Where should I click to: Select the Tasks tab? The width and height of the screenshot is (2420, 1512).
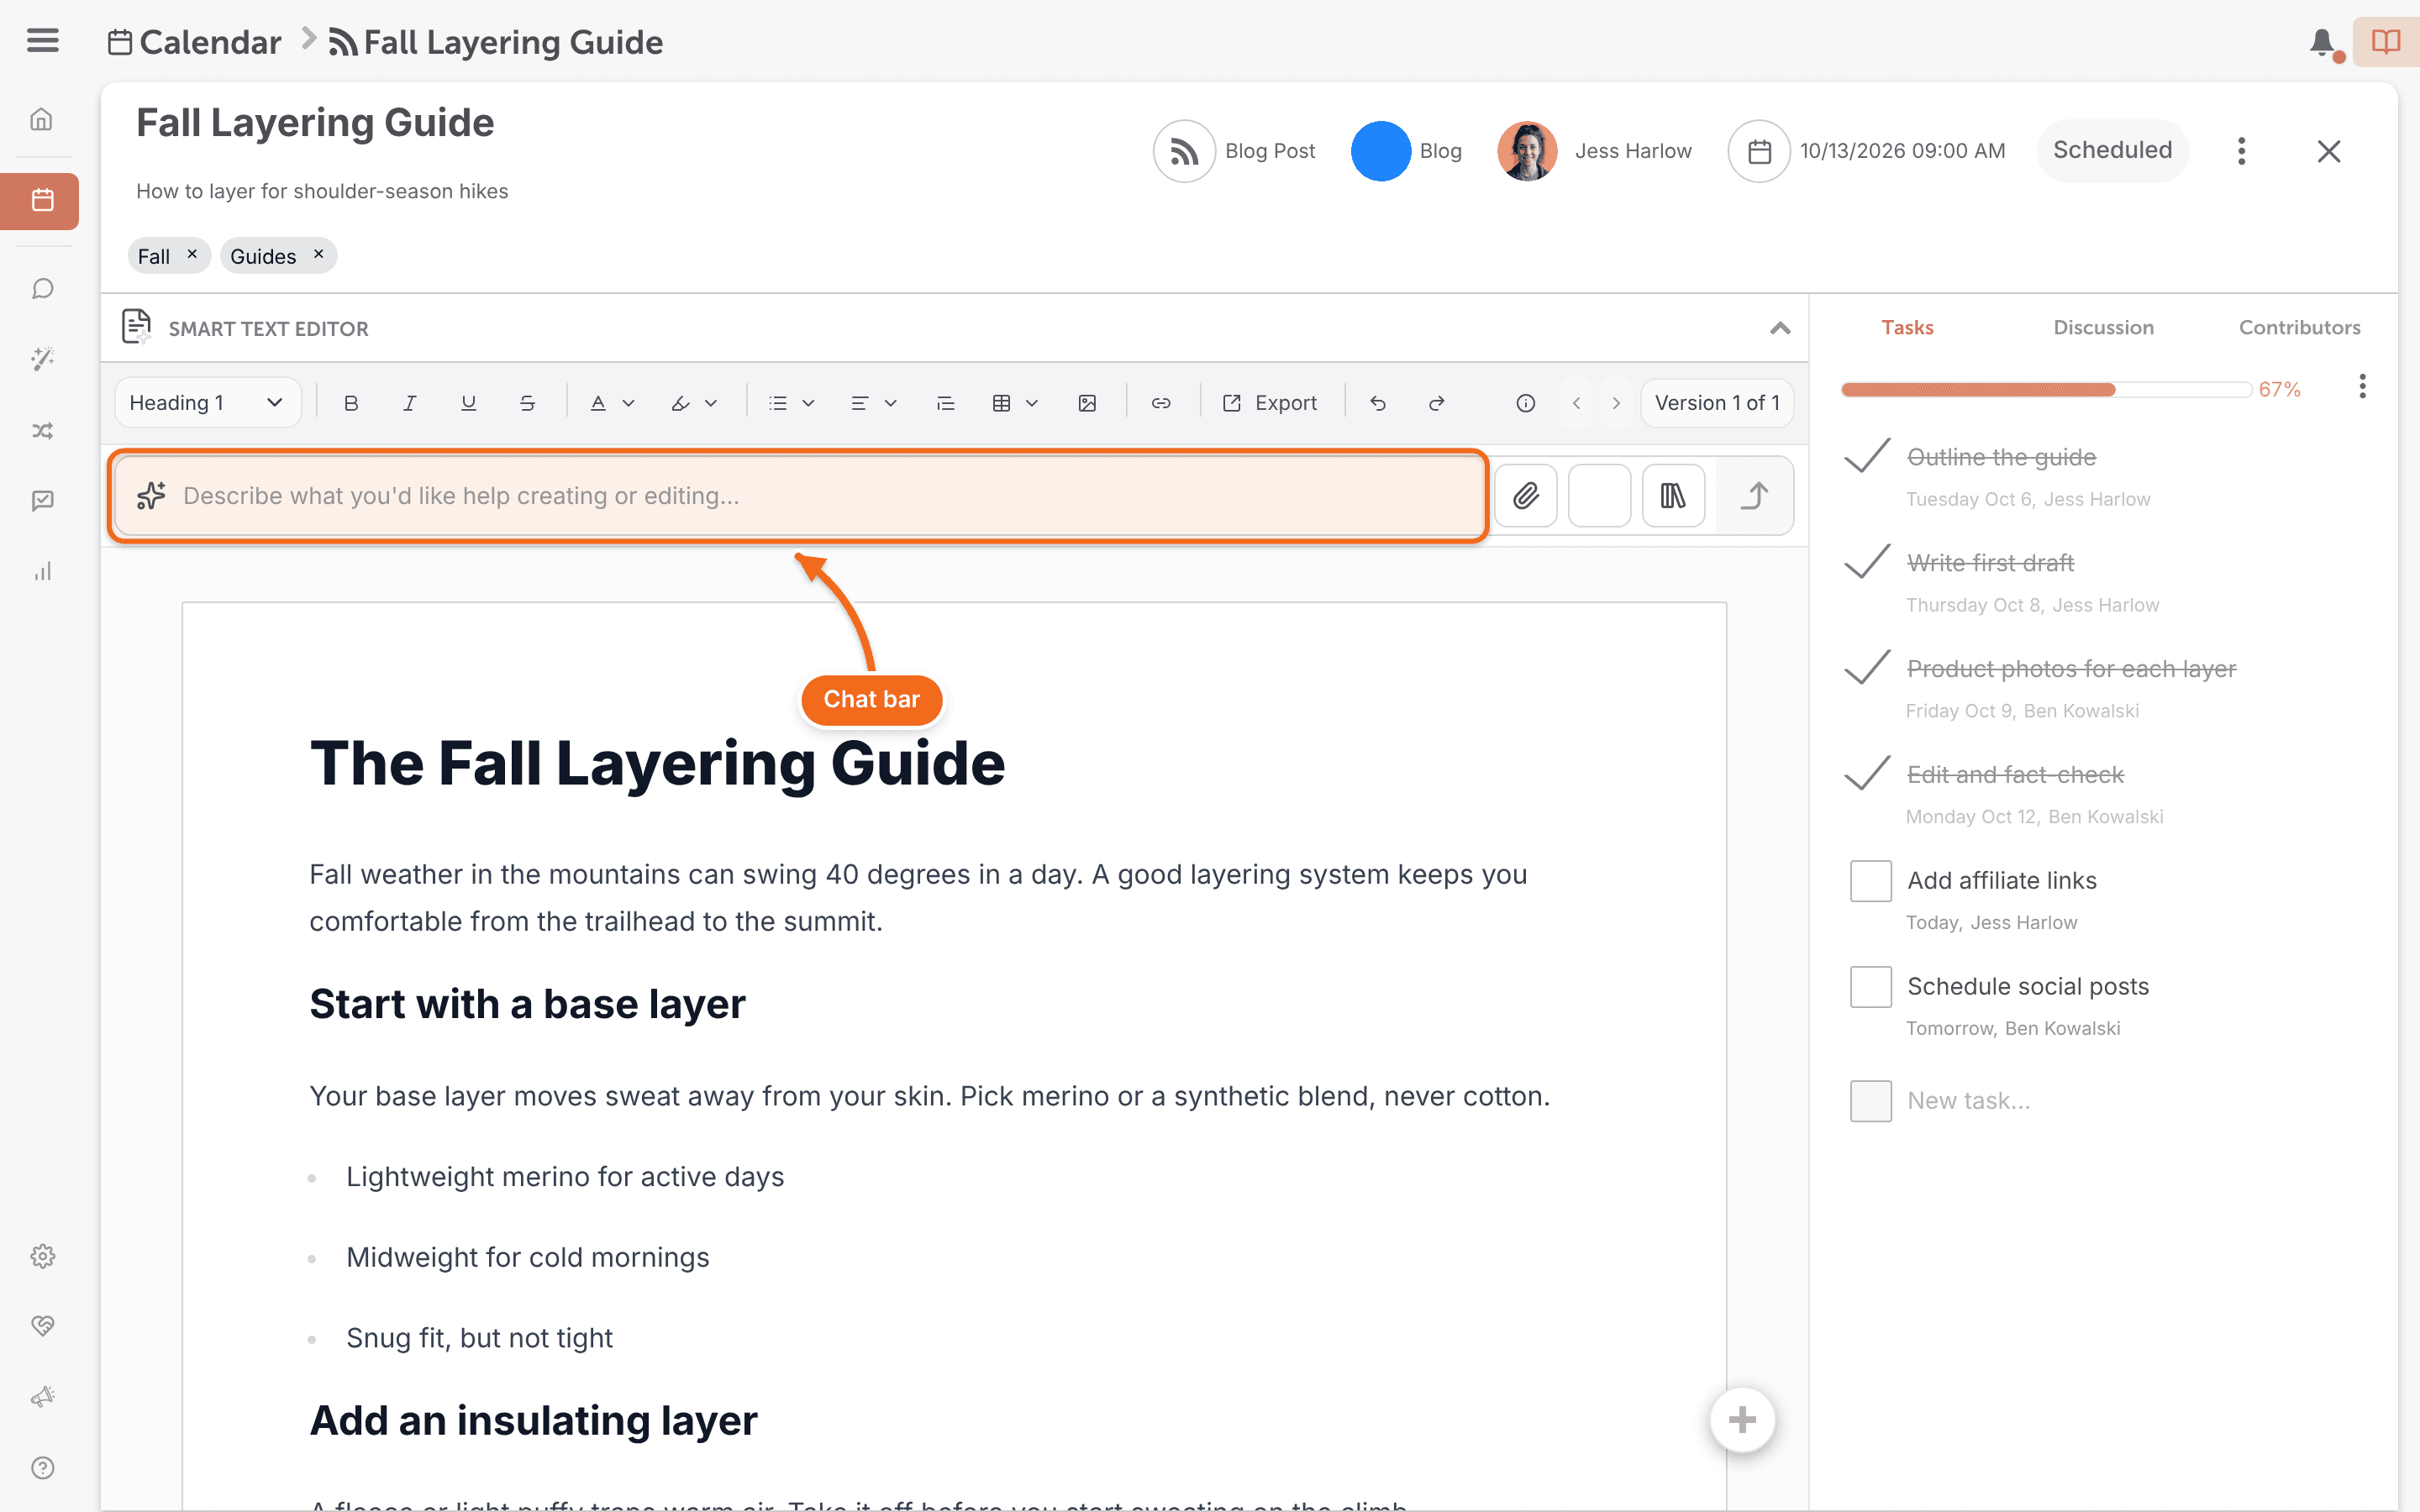pyautogui.click(x=1907, y=328)
